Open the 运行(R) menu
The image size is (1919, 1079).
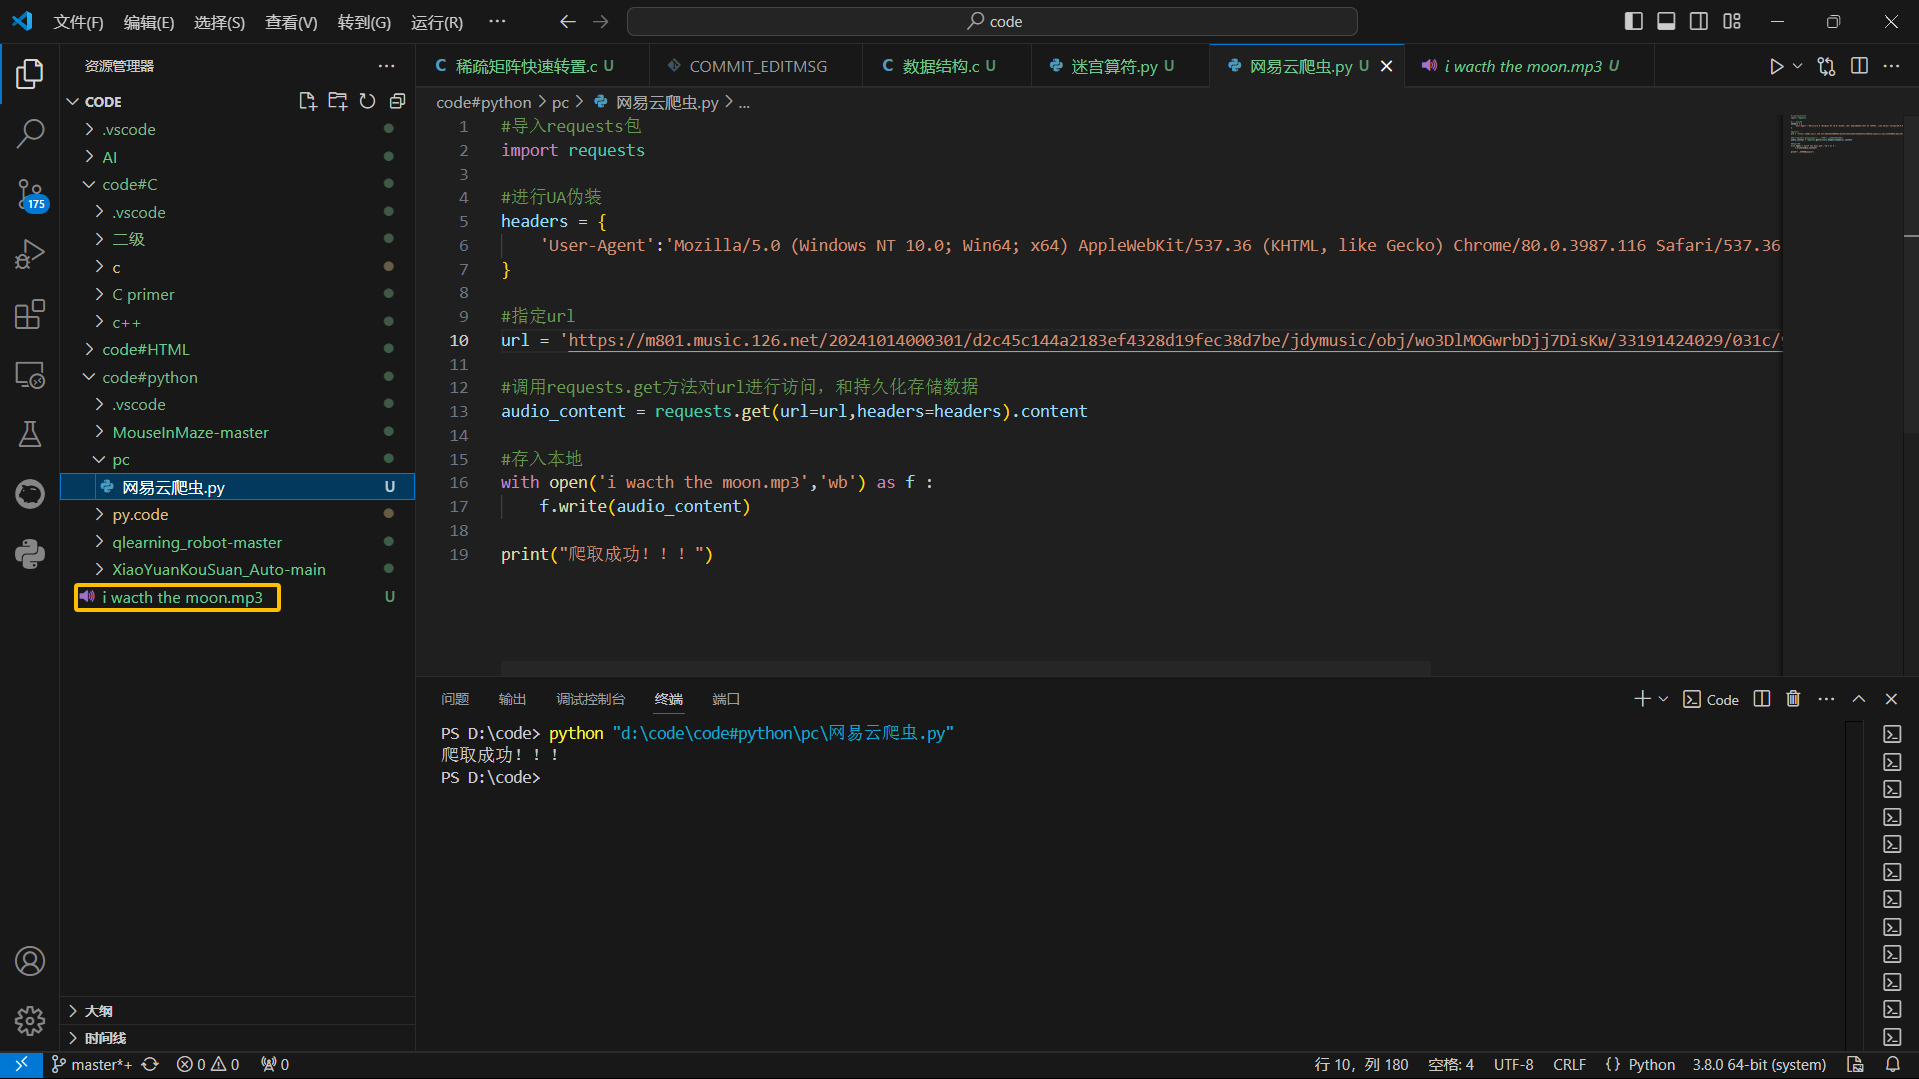point(436,22)
